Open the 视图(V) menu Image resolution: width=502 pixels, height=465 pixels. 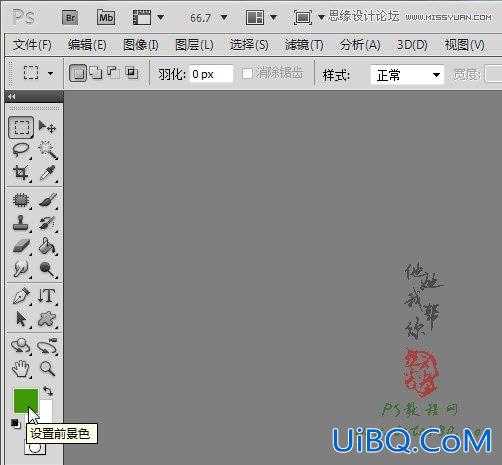point(464,45)
